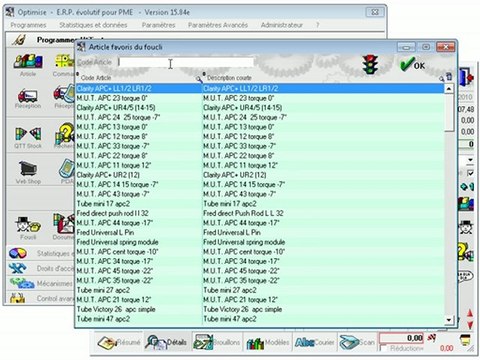
Task: Open the dropdown arrow at right edge
Action: [x=470, y=160]
